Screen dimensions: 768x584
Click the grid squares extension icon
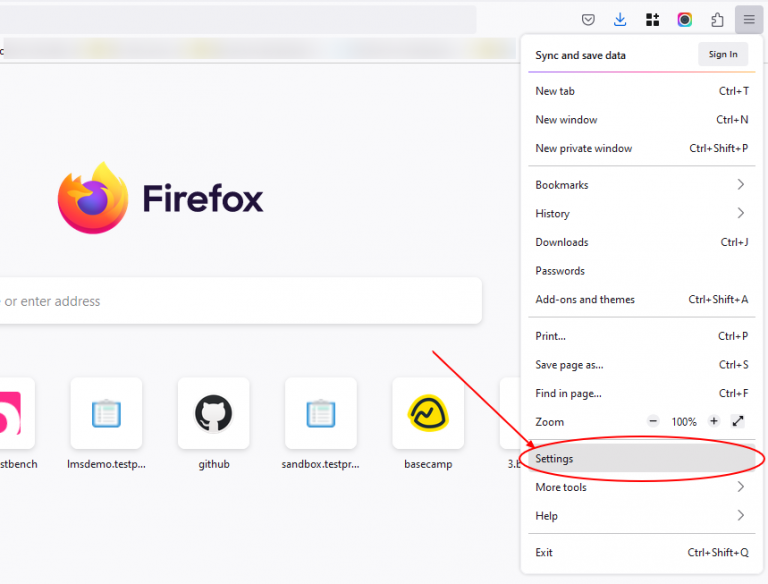pos(652,20)
